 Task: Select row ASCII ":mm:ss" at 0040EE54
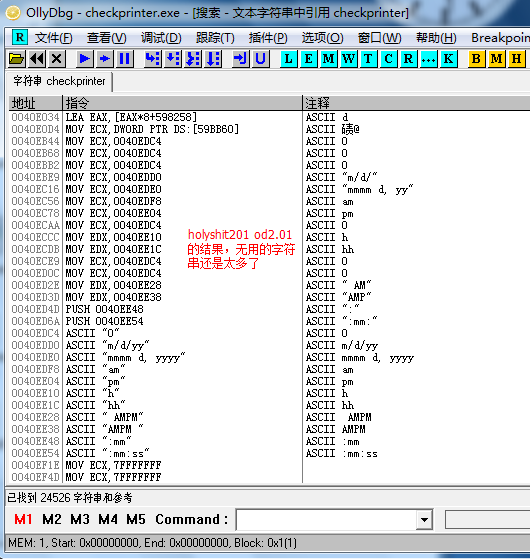(x=269, y=453)
